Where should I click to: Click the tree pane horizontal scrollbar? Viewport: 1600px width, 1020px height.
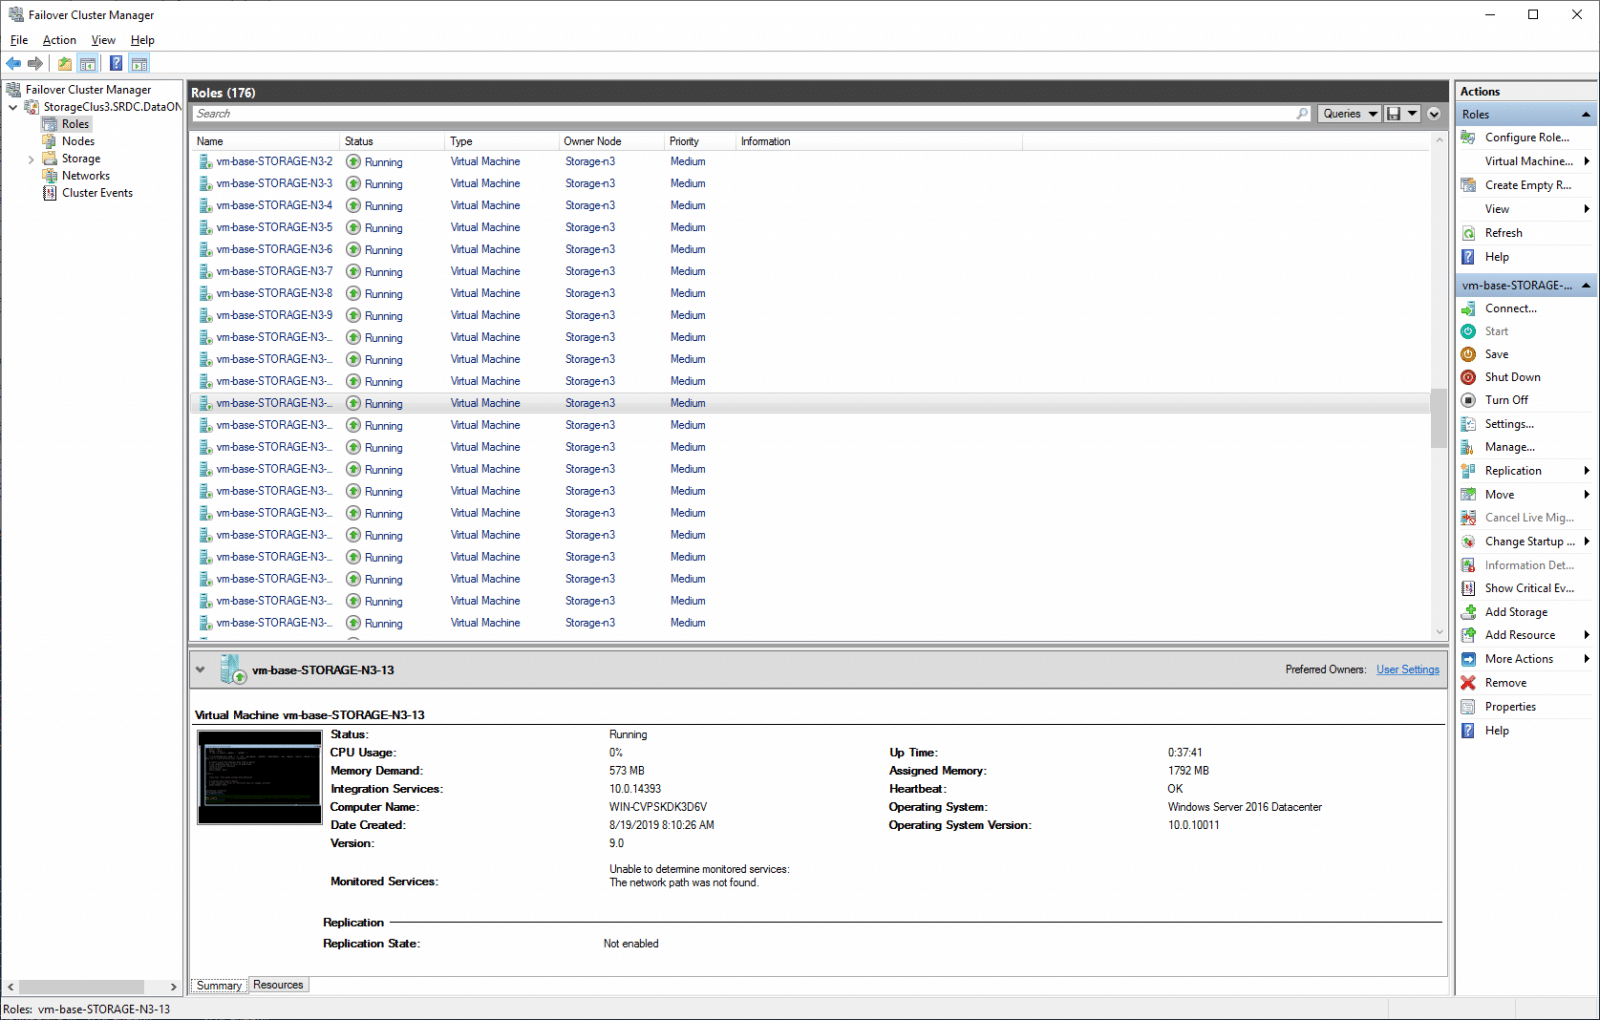pyautogui.click(x=82, y=987)
